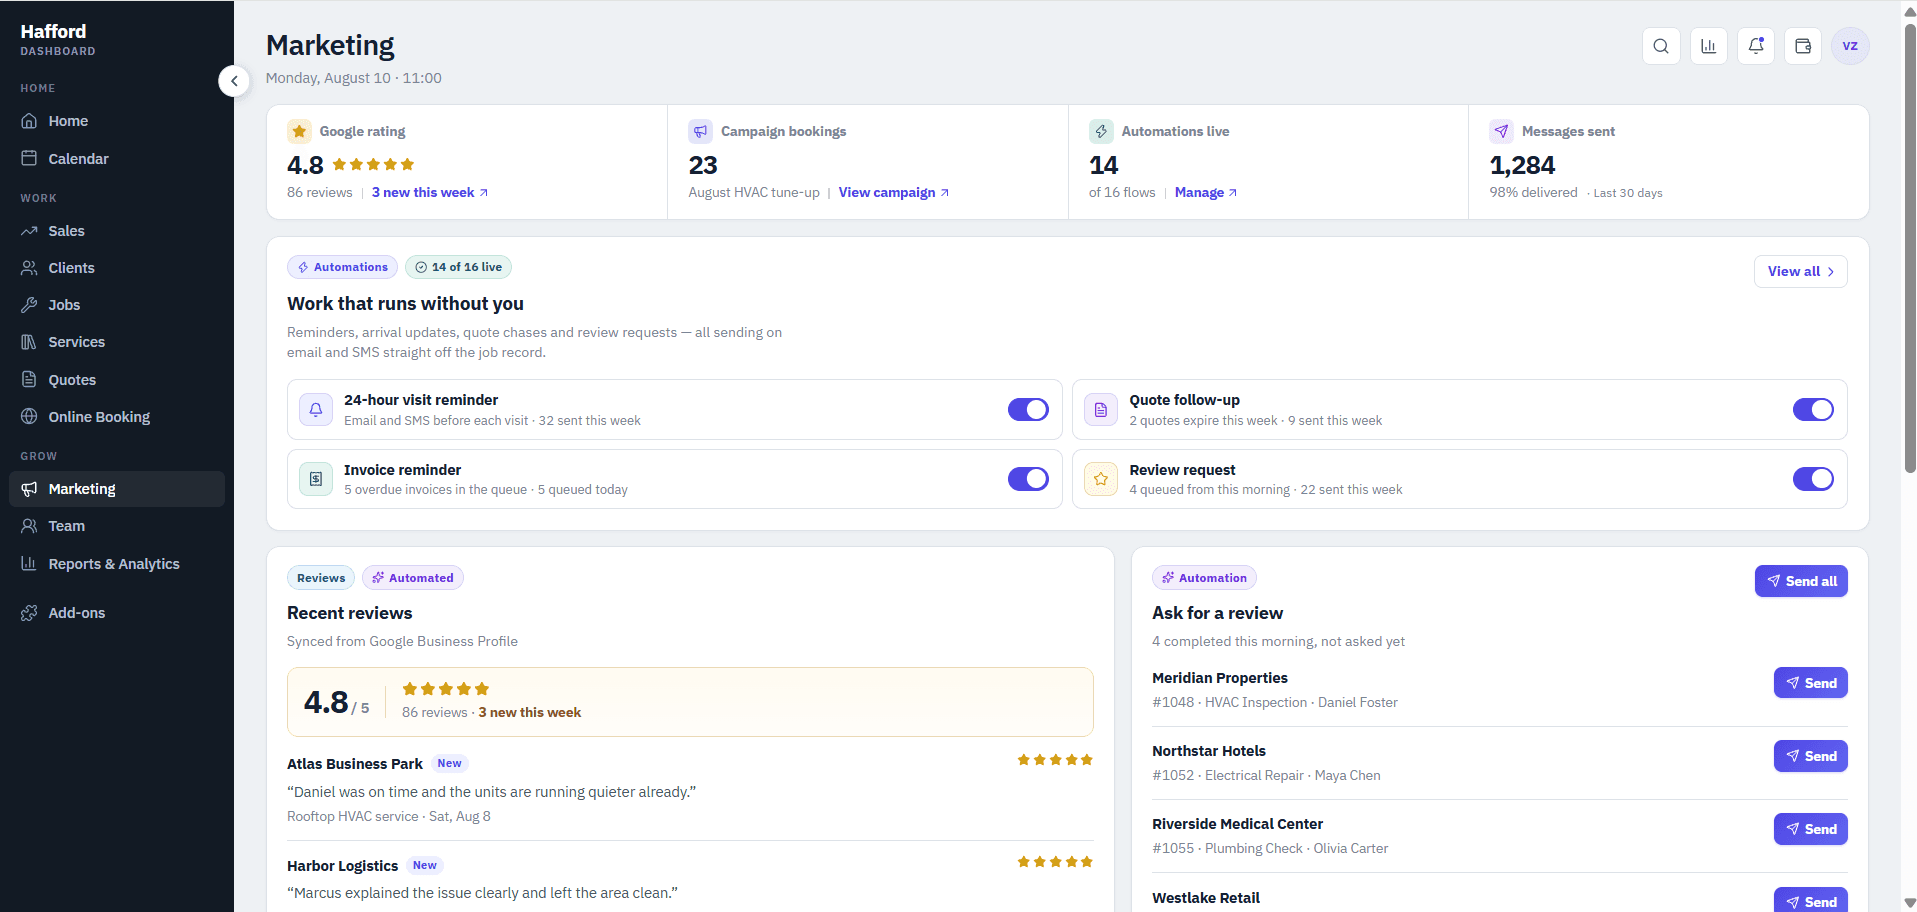Click the Invoice reminder dollar icon
Screen dimensions: 1917x912
316,479
